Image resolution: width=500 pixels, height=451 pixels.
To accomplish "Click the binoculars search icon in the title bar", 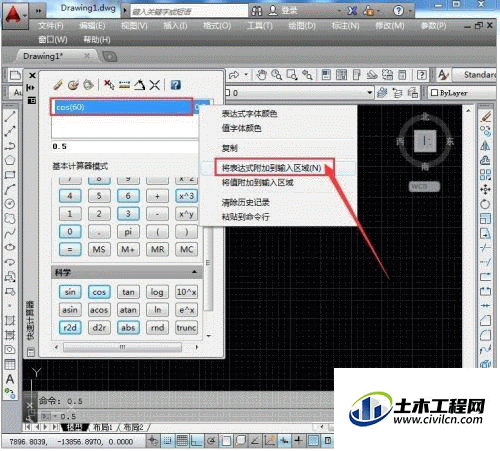I will point(257,11).
